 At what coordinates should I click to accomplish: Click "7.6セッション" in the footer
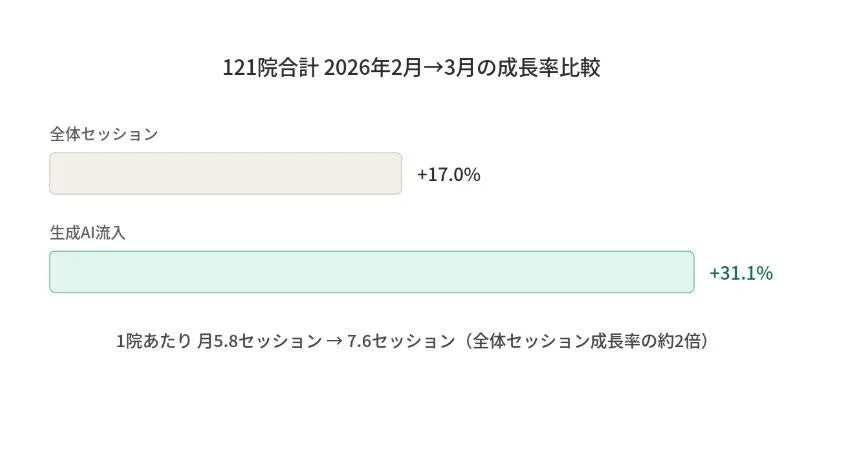[x=400, y=341]
